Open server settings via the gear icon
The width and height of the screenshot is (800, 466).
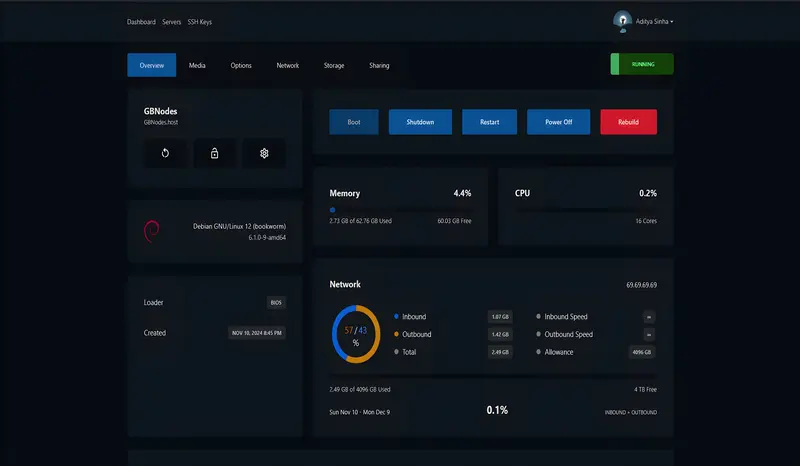point(264,153)
